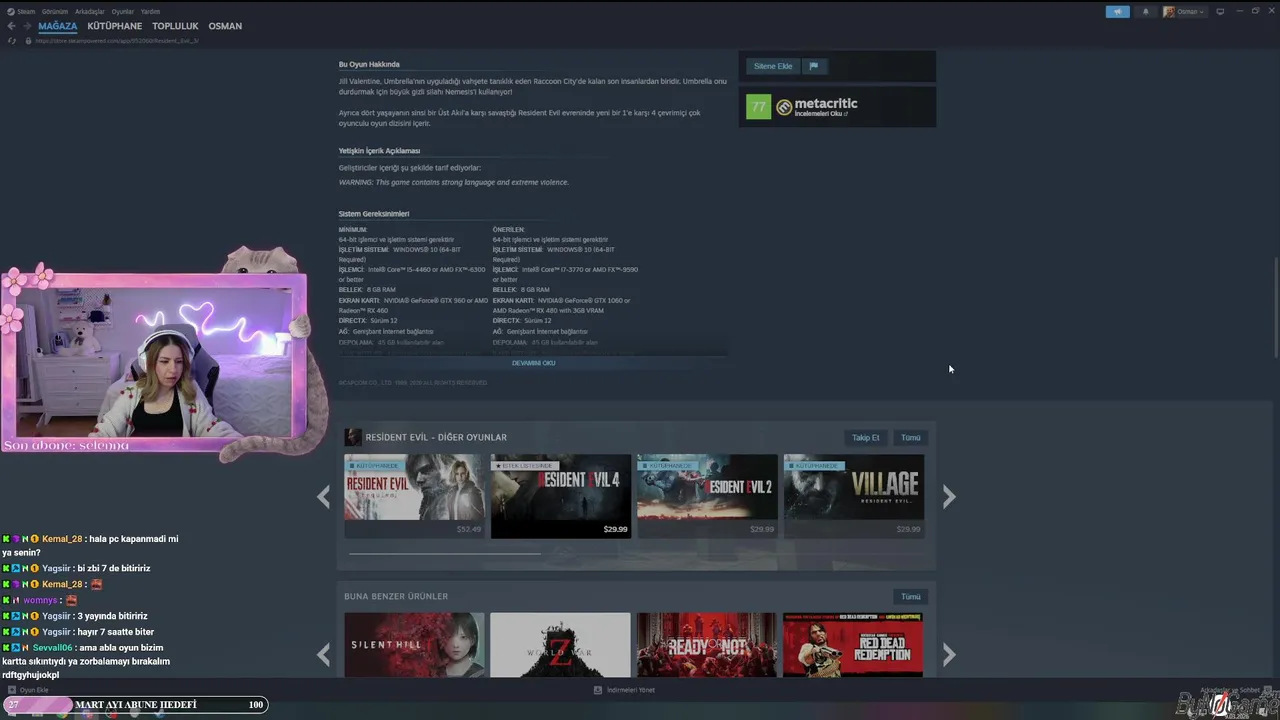Open the Resident Evil 4 thumbnail
The image size is (1280, 720).
[560, 487]
